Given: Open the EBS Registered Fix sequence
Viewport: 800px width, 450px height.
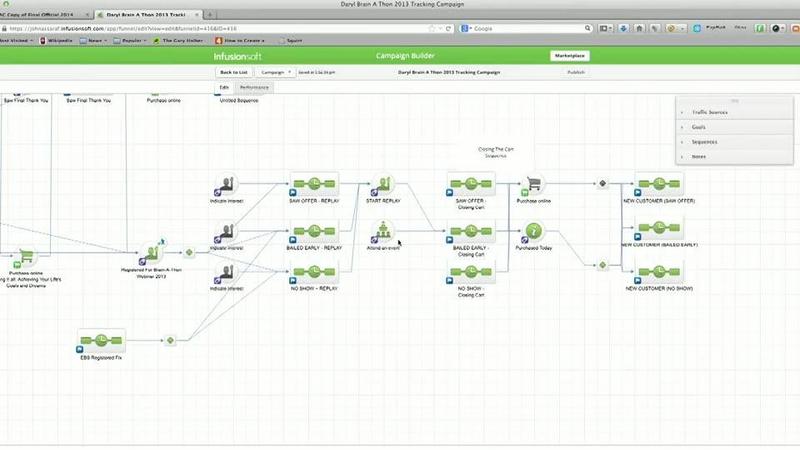Looking at the screenshot, I should coord(101,340).
